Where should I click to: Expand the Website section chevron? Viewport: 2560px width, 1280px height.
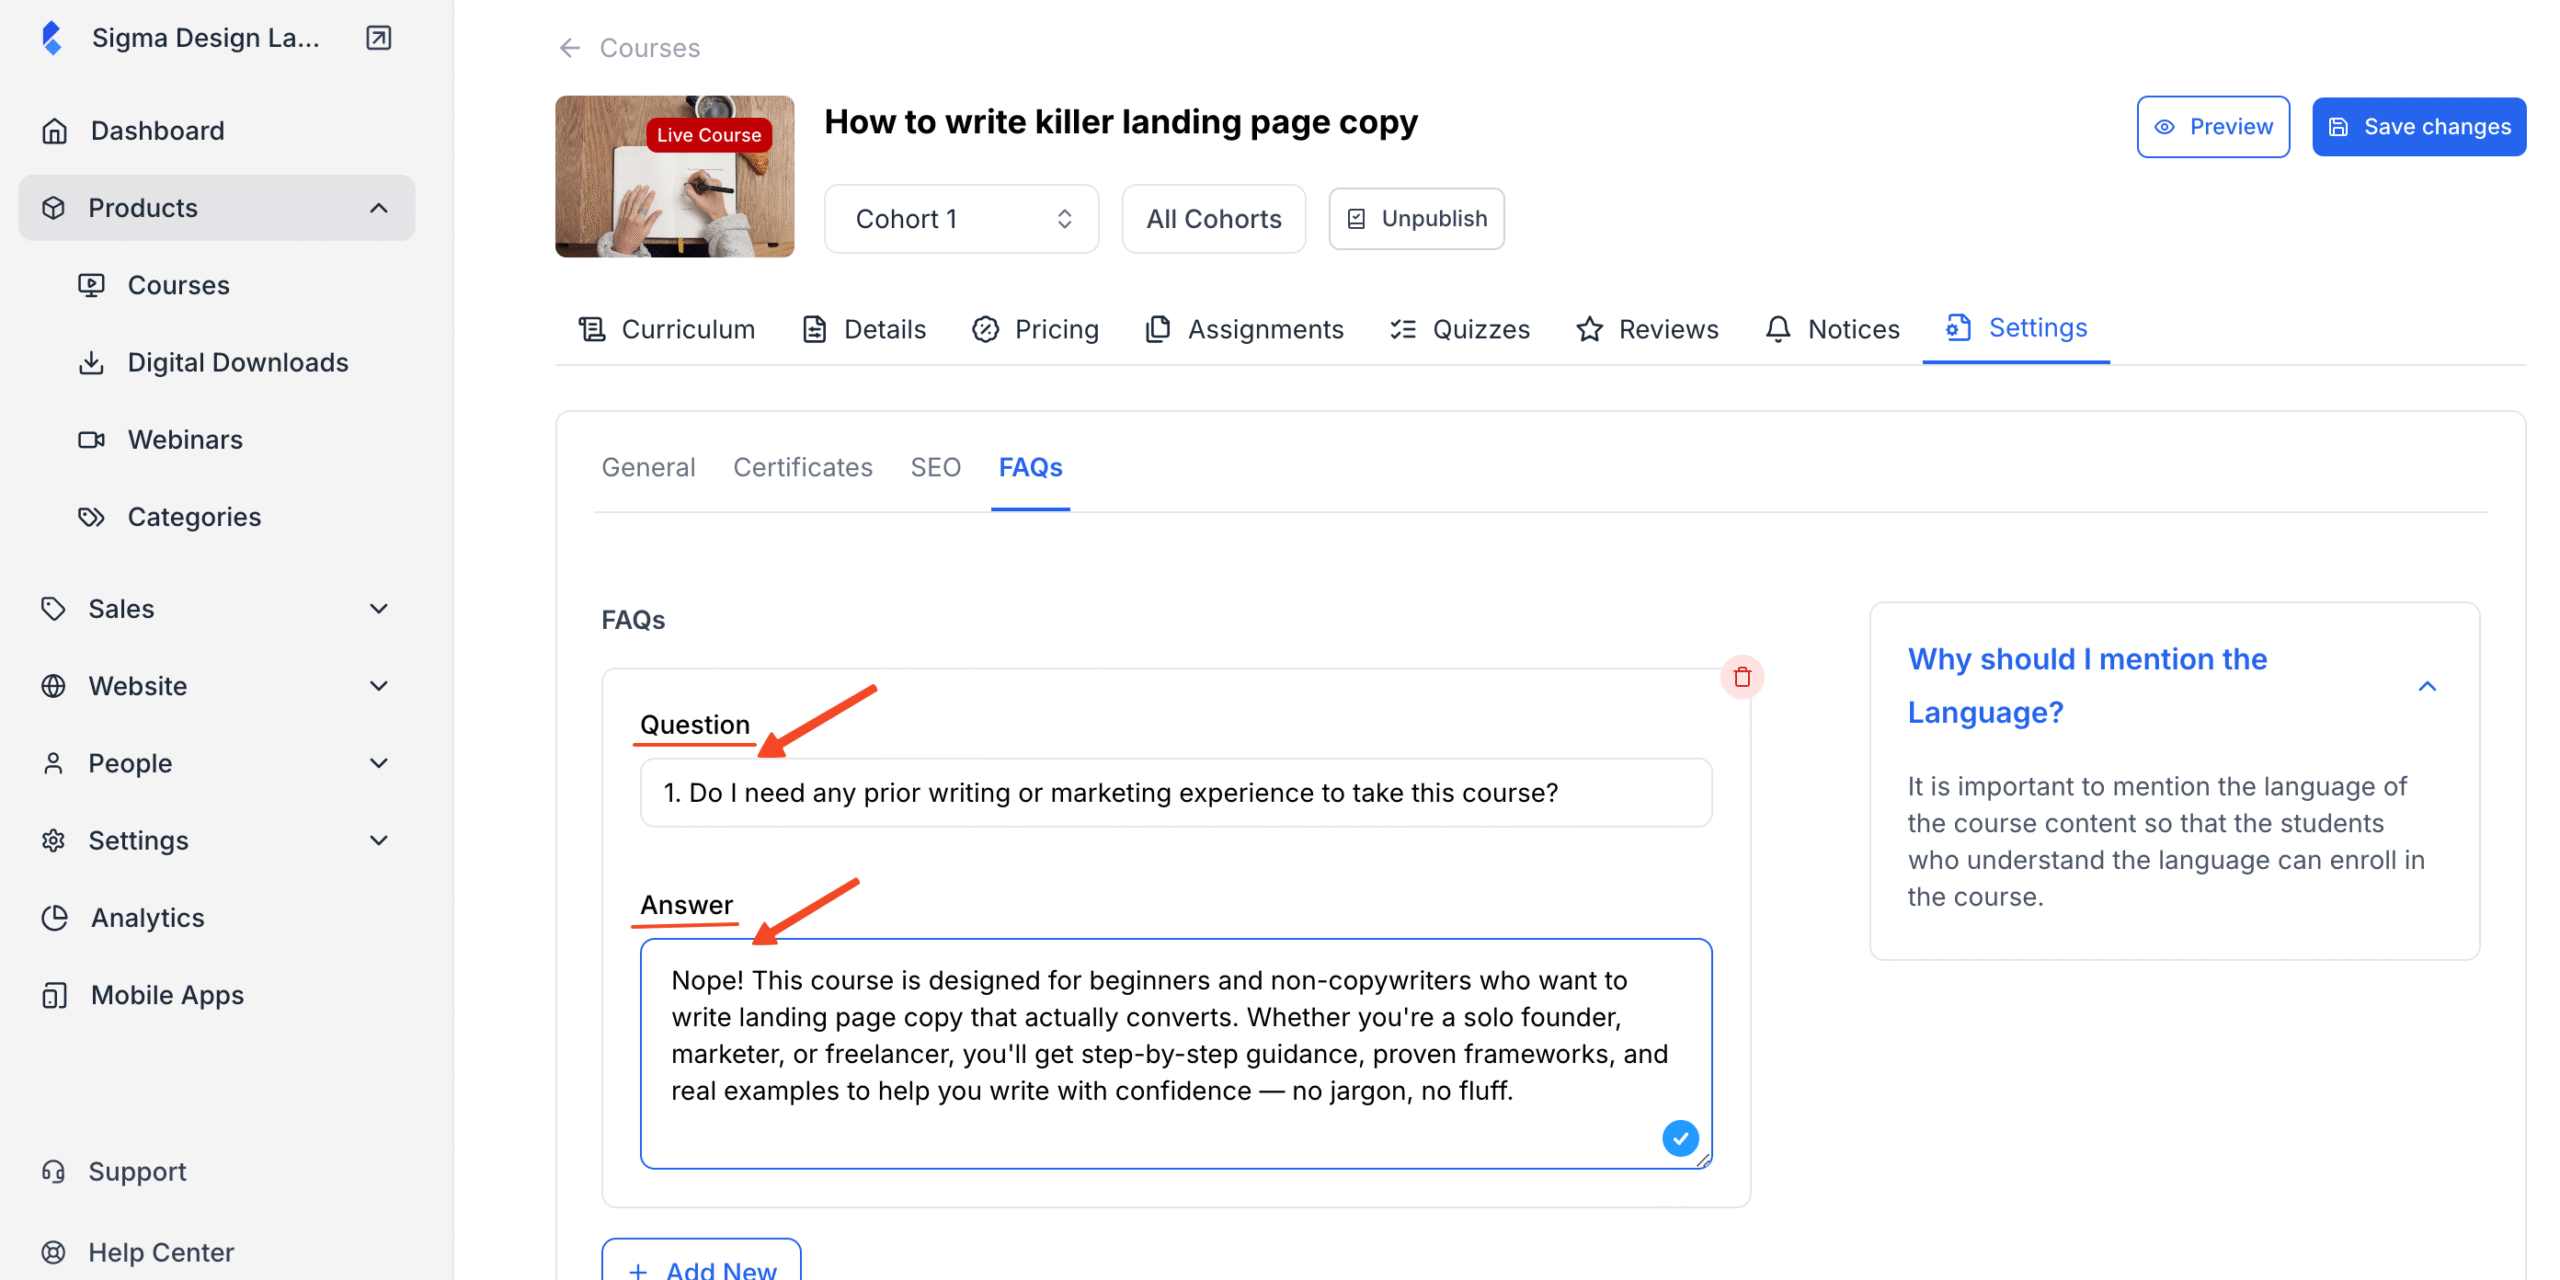(378, 686)
